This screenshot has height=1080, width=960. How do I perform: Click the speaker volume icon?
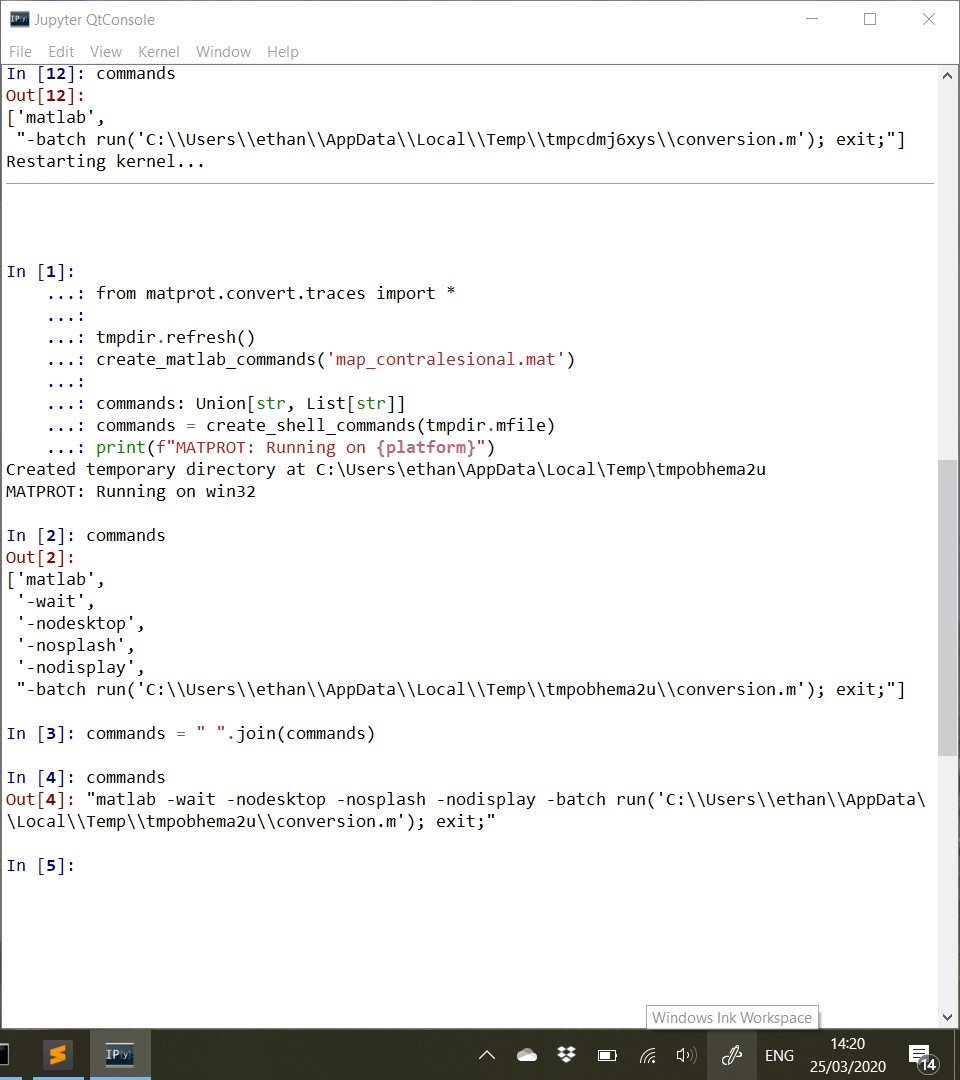point(687,1054)
